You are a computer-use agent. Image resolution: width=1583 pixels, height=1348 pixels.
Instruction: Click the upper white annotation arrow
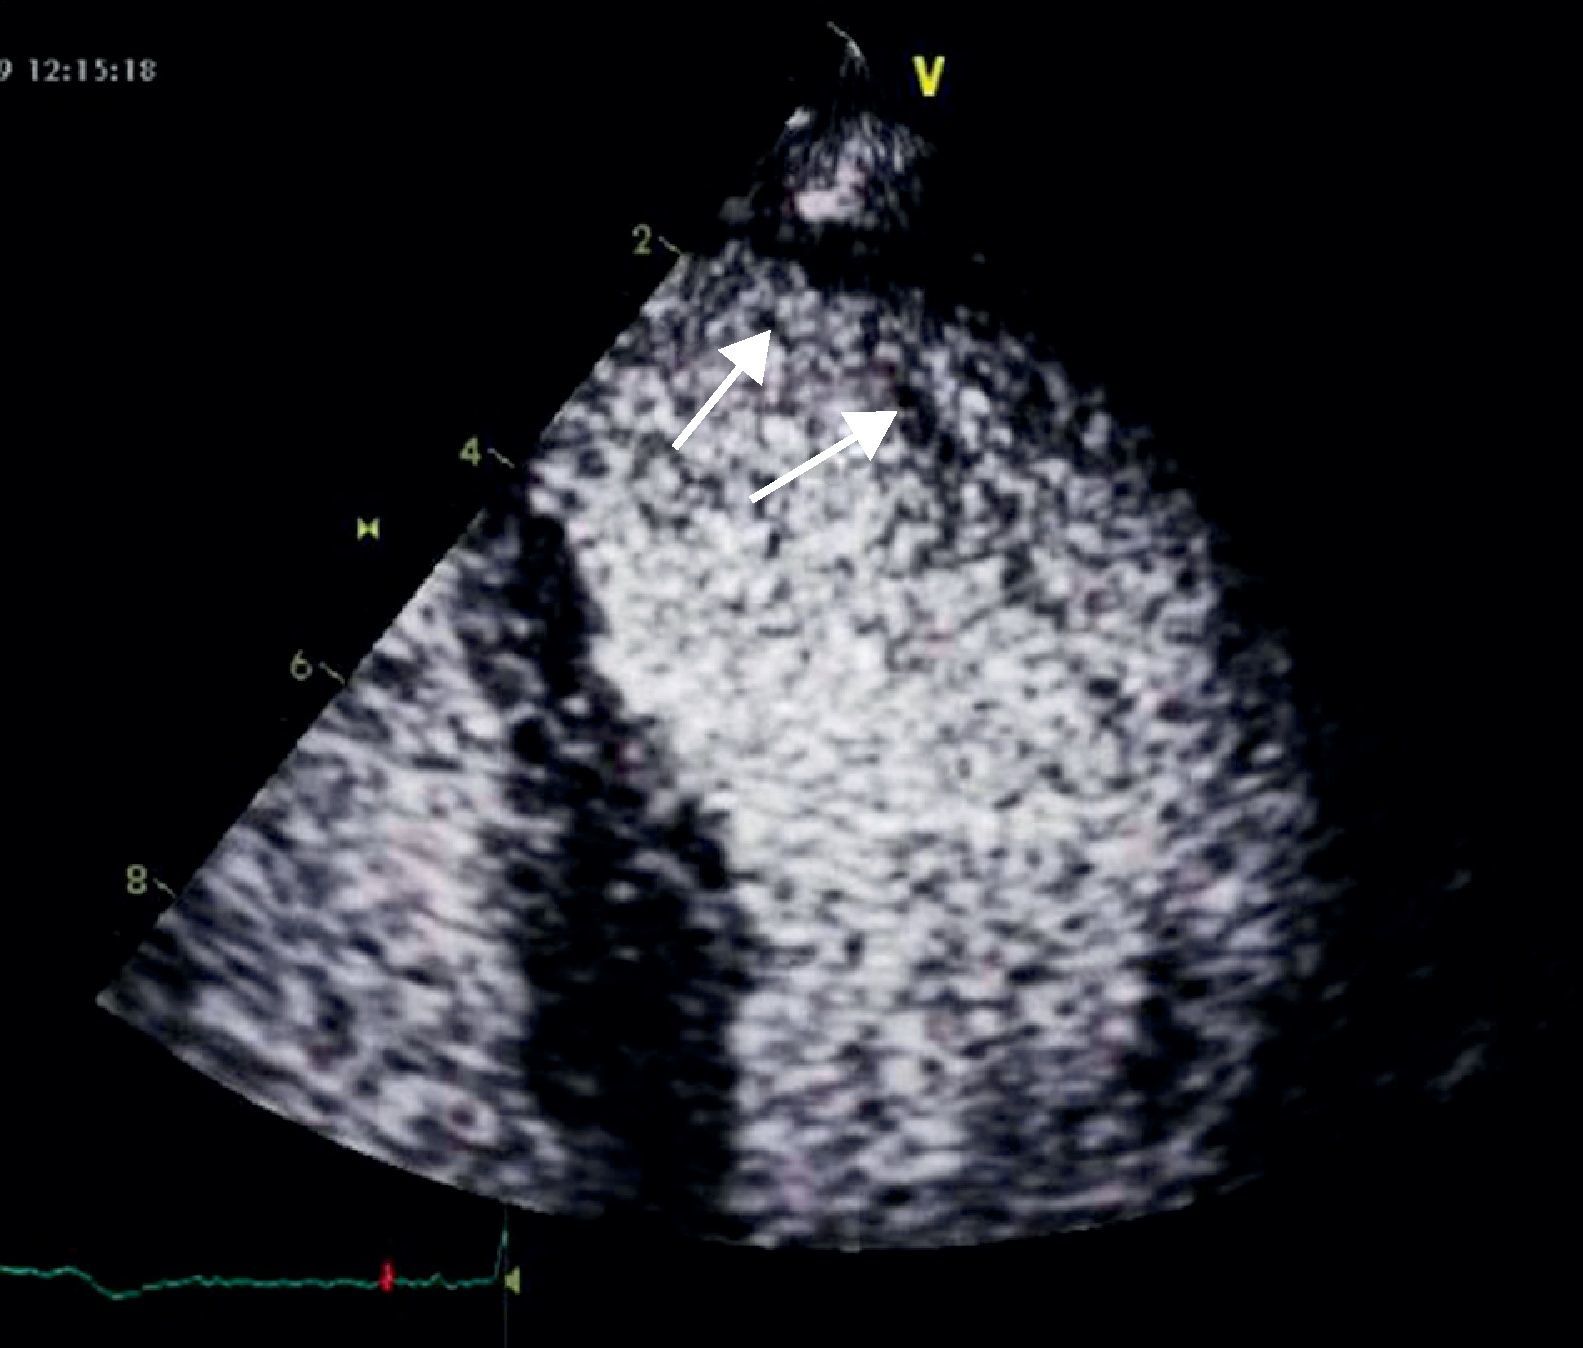[722, 390]
